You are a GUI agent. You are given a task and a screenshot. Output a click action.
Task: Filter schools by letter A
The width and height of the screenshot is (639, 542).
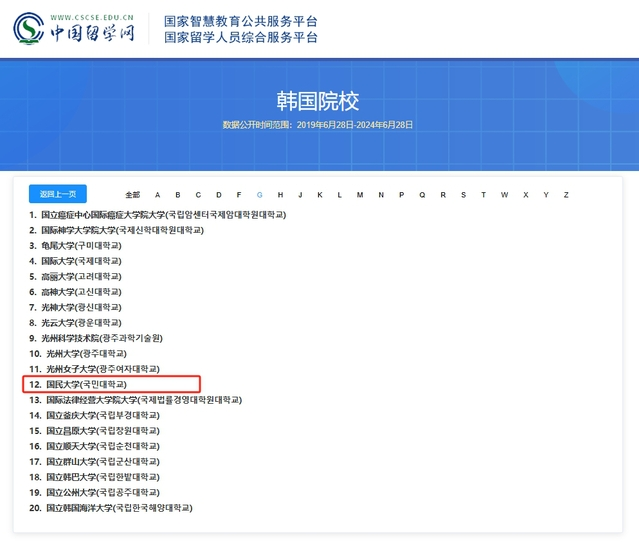click(x=155, y=195)
